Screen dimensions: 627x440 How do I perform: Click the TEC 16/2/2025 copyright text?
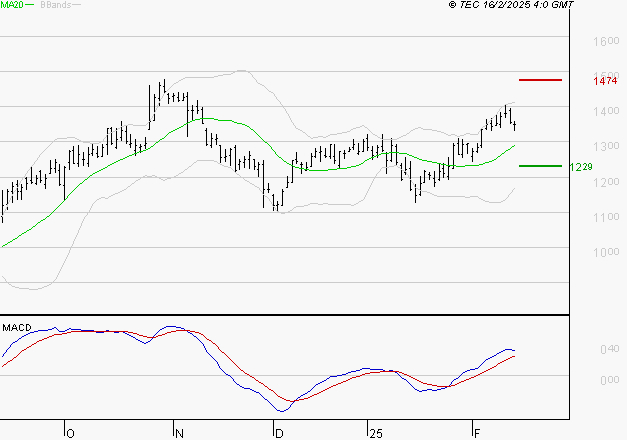click(x=511, y=5)
